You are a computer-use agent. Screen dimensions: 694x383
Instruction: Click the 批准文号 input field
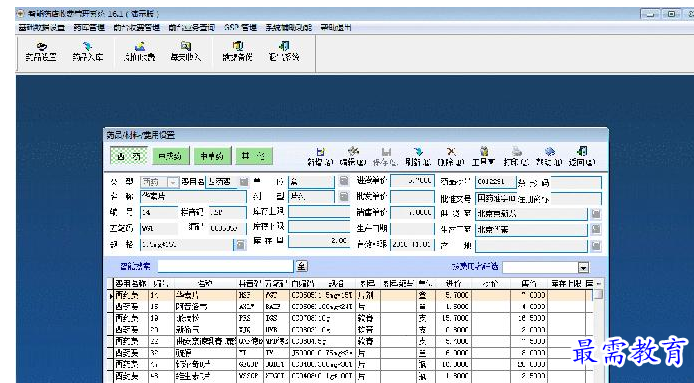[496, 198]
